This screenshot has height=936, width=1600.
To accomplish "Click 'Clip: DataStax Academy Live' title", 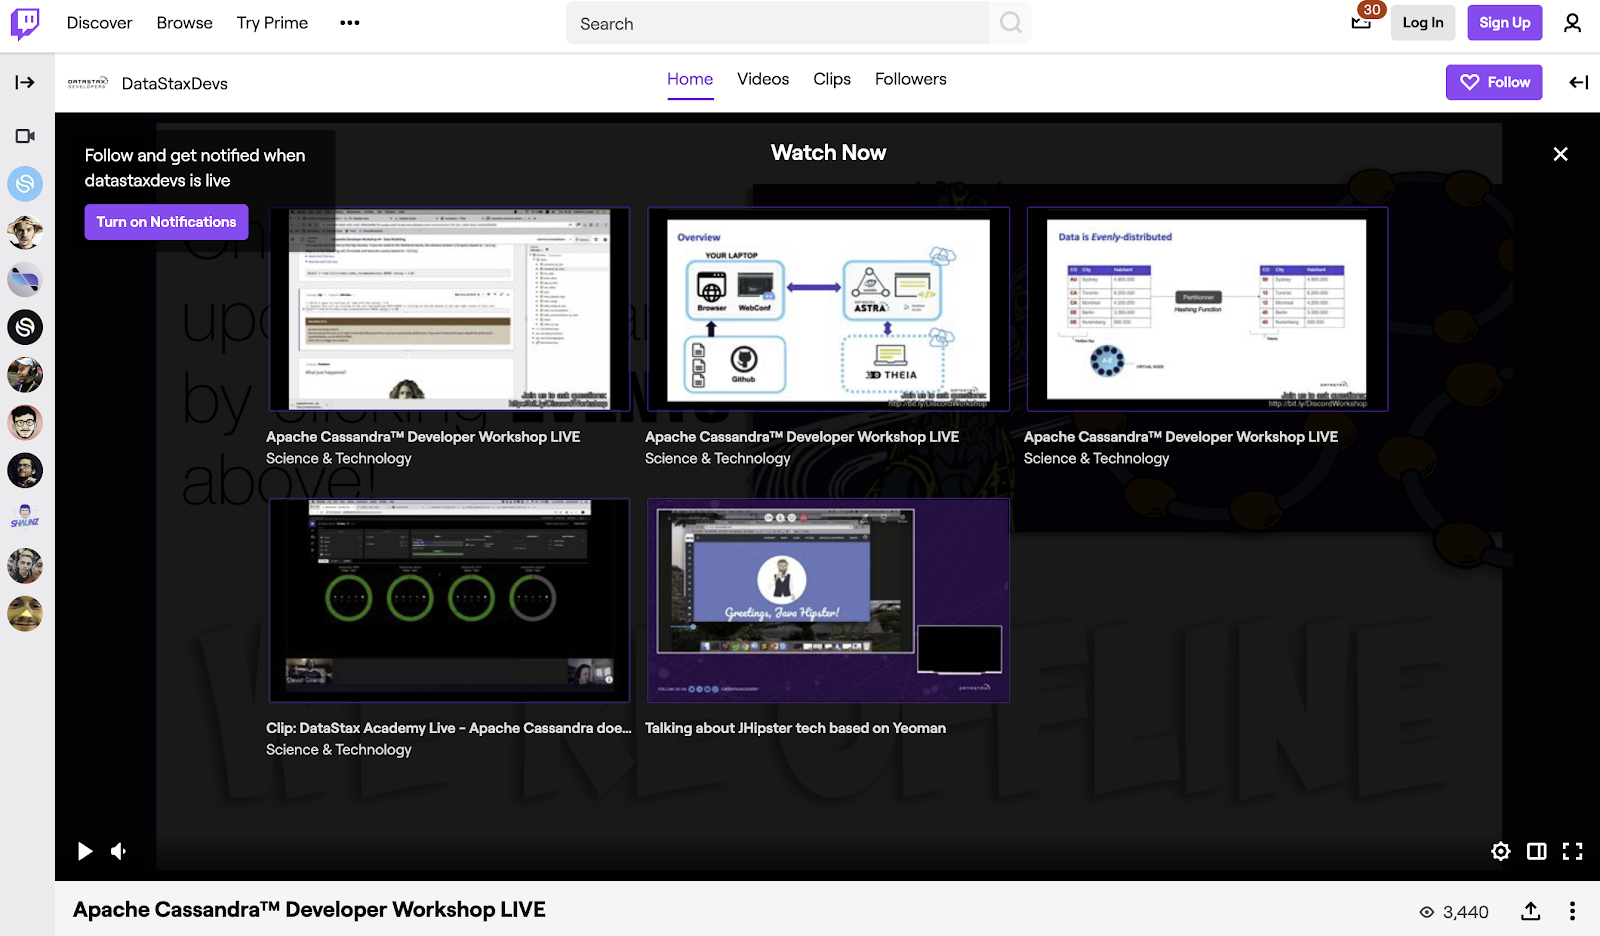I will point(449,728).
